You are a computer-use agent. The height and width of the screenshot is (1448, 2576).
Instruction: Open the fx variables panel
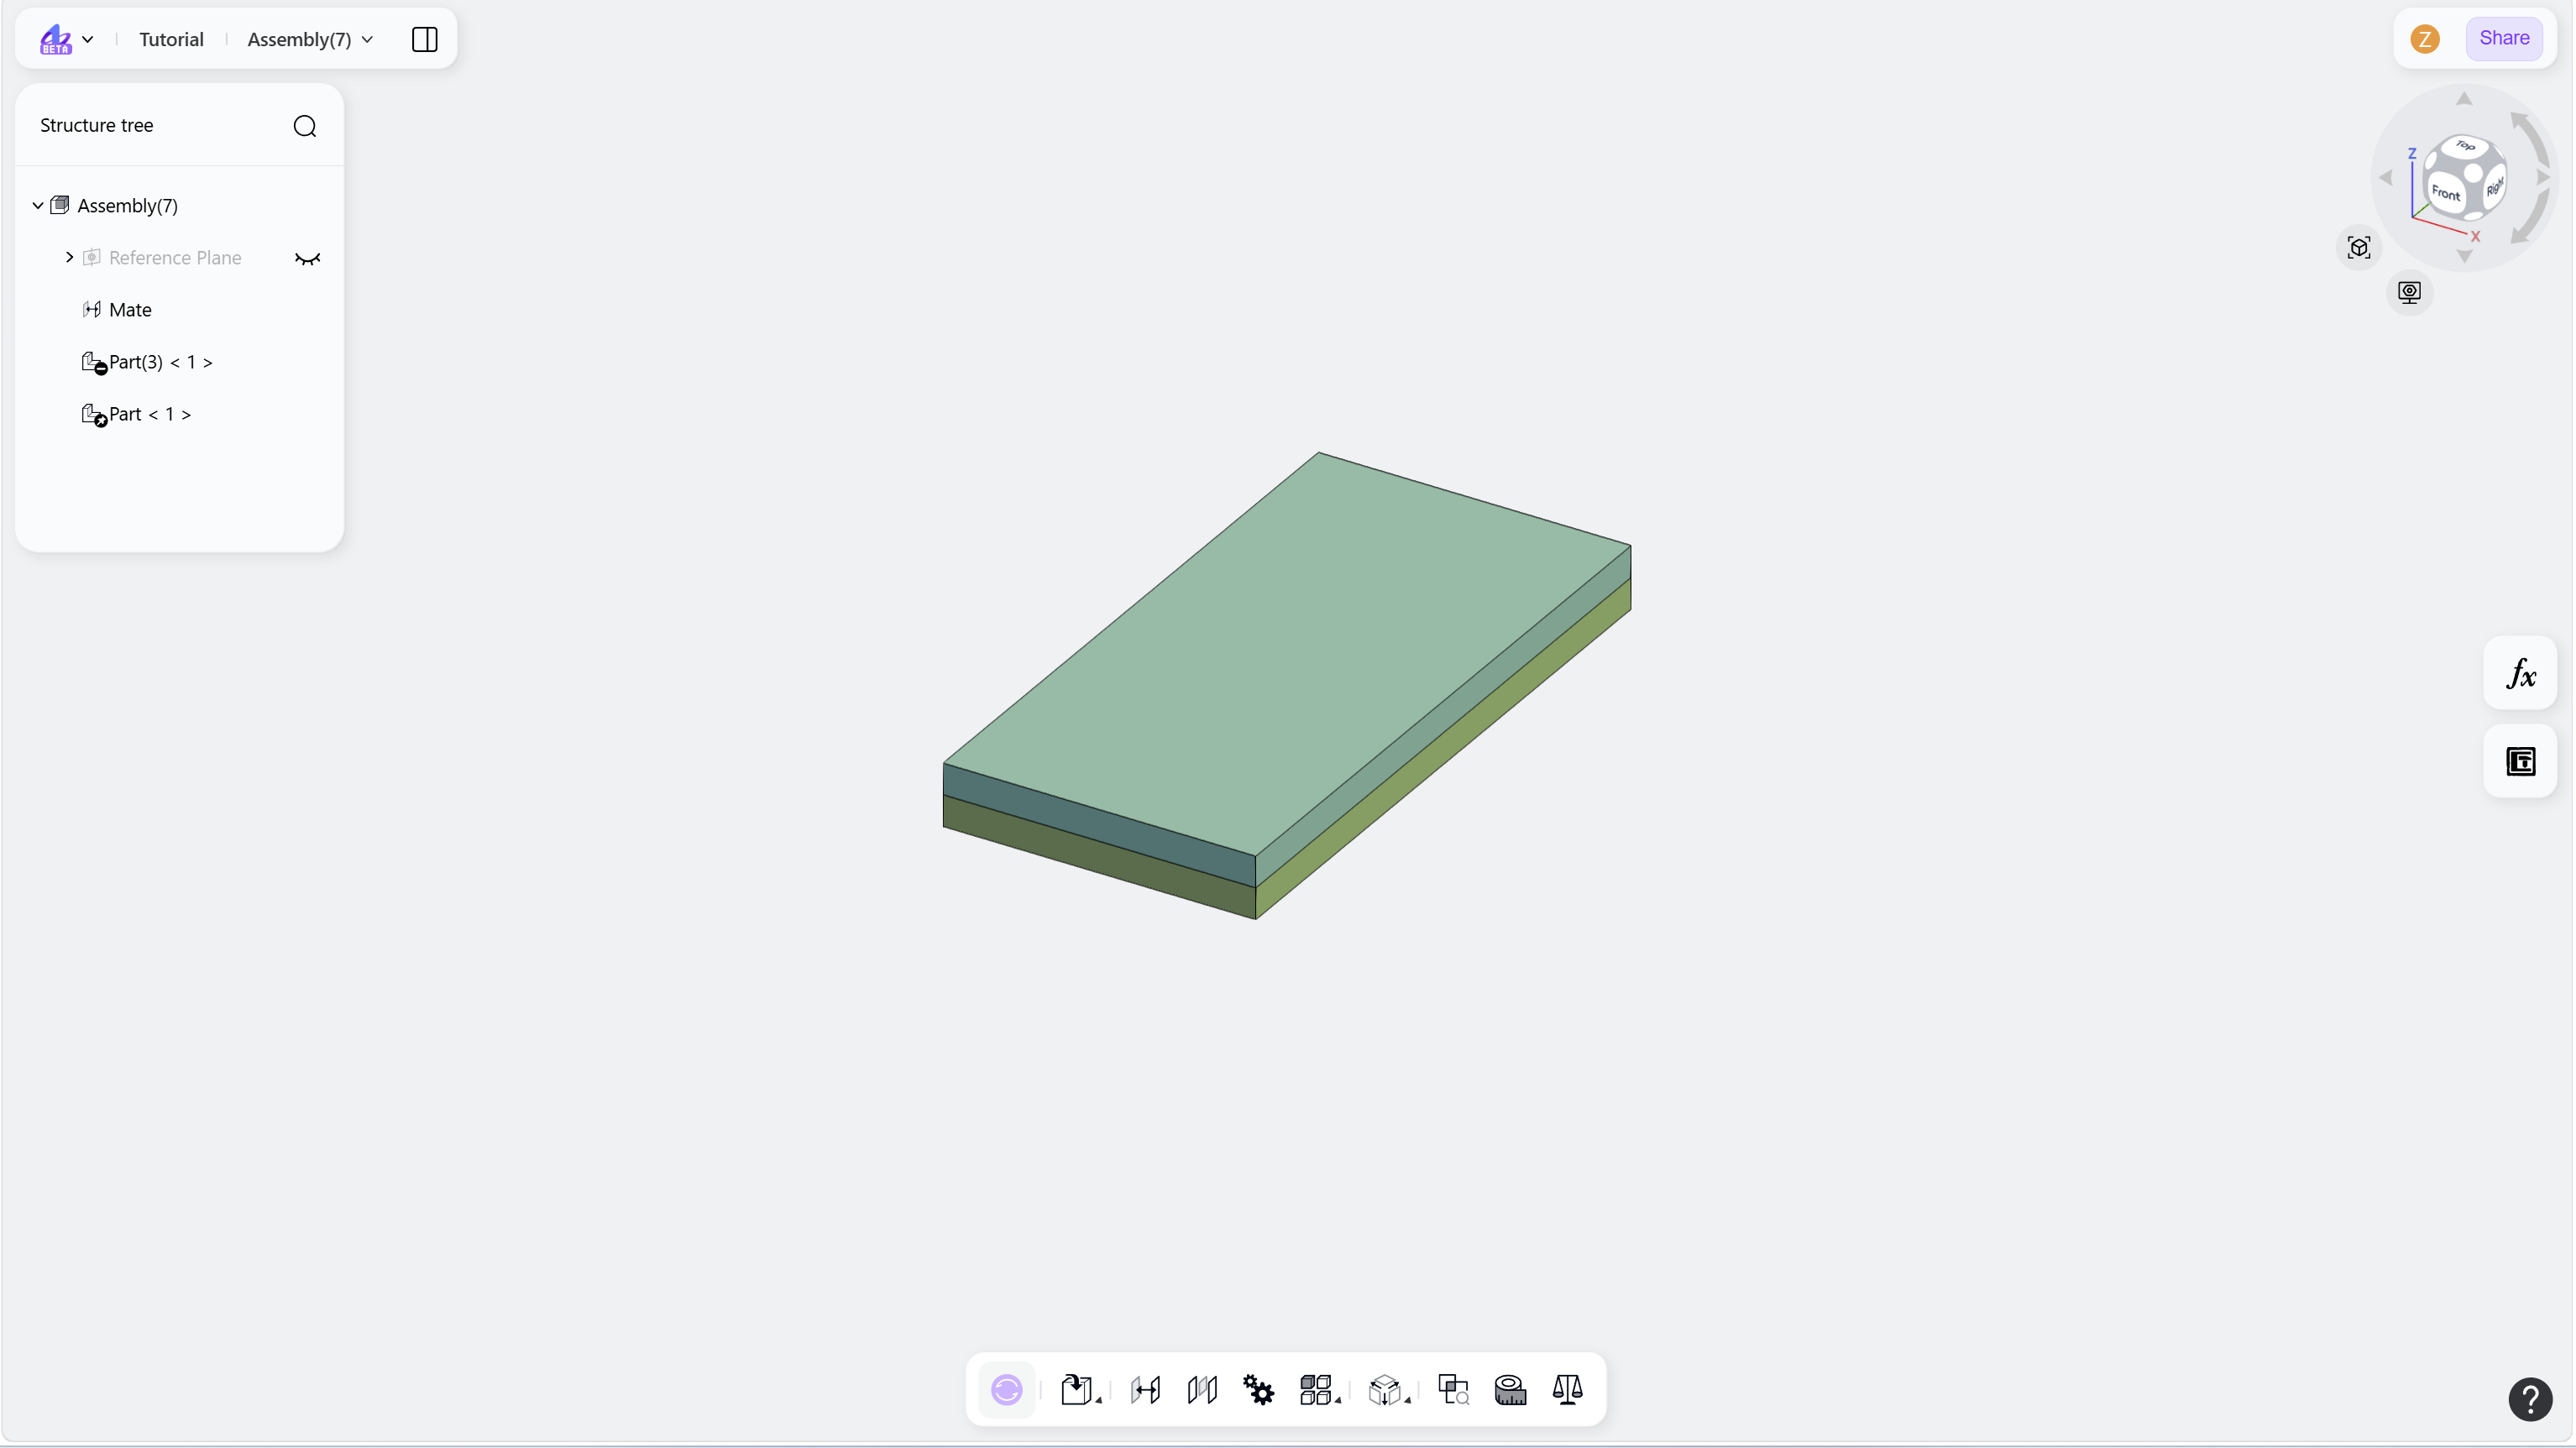coord(2520,673)
